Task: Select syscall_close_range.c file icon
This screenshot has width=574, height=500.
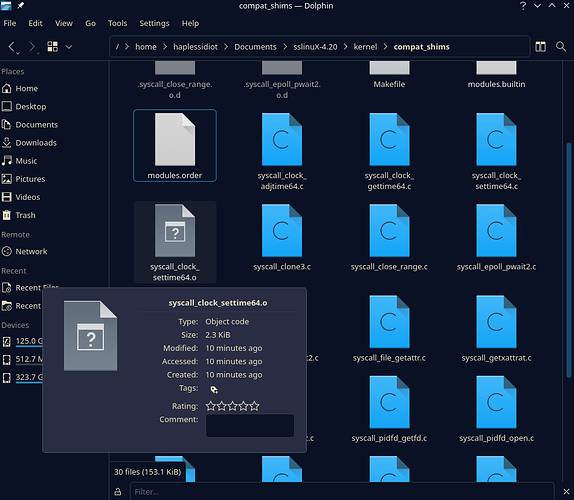Action: (389, 231)
